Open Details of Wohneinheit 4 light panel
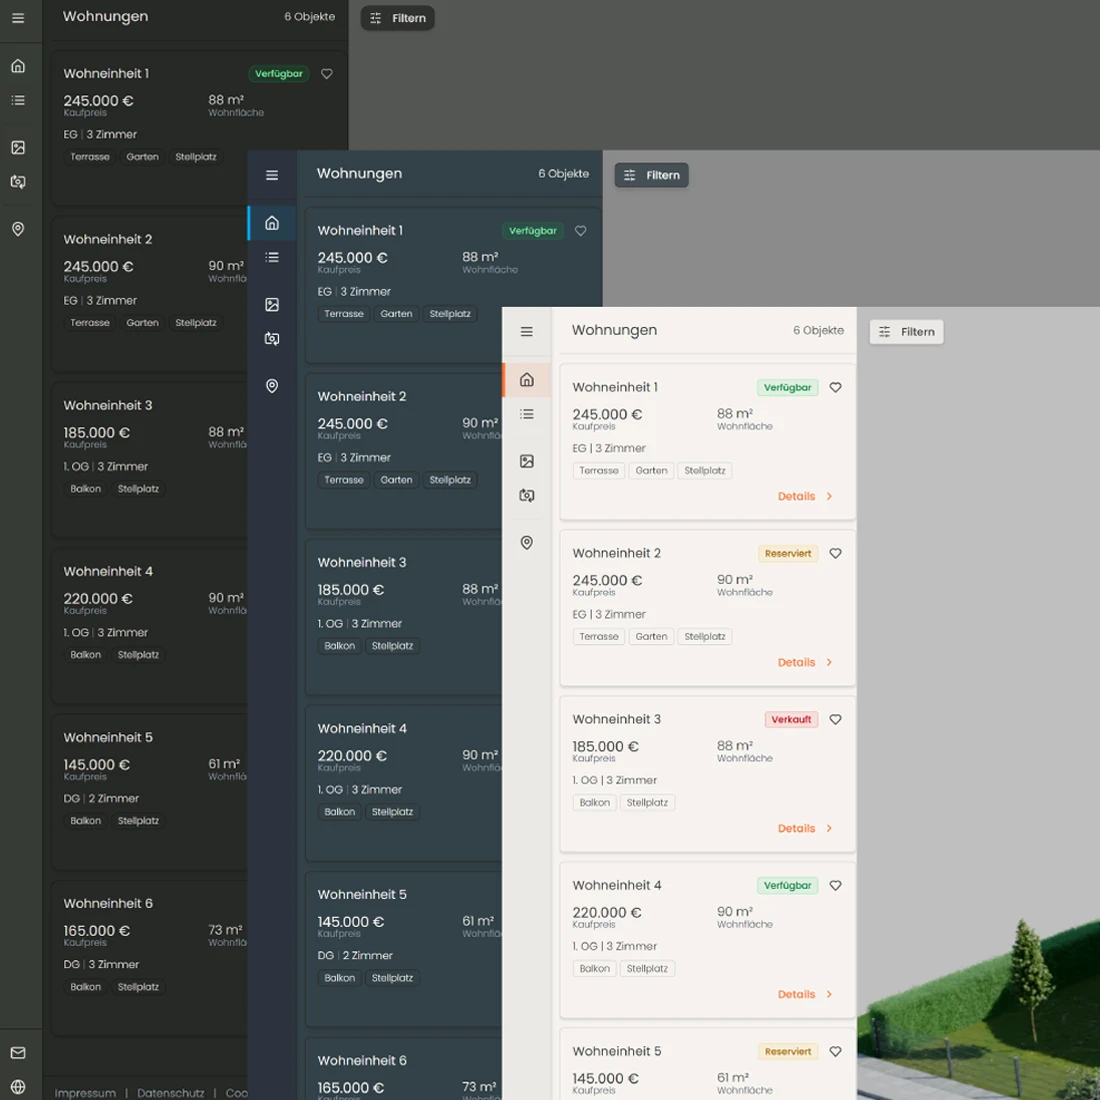 click(805, 995)
